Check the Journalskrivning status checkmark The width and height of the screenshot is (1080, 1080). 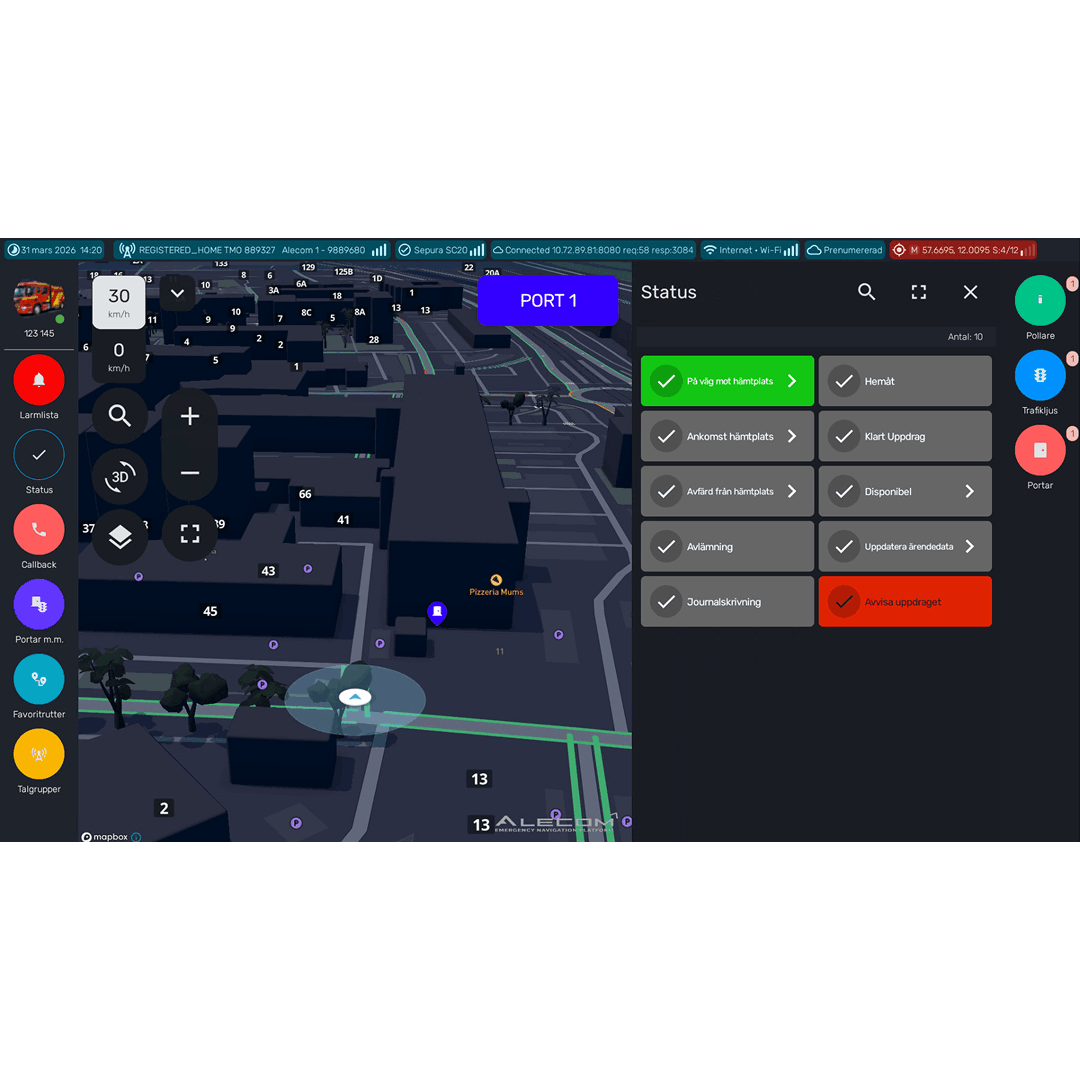666,601
